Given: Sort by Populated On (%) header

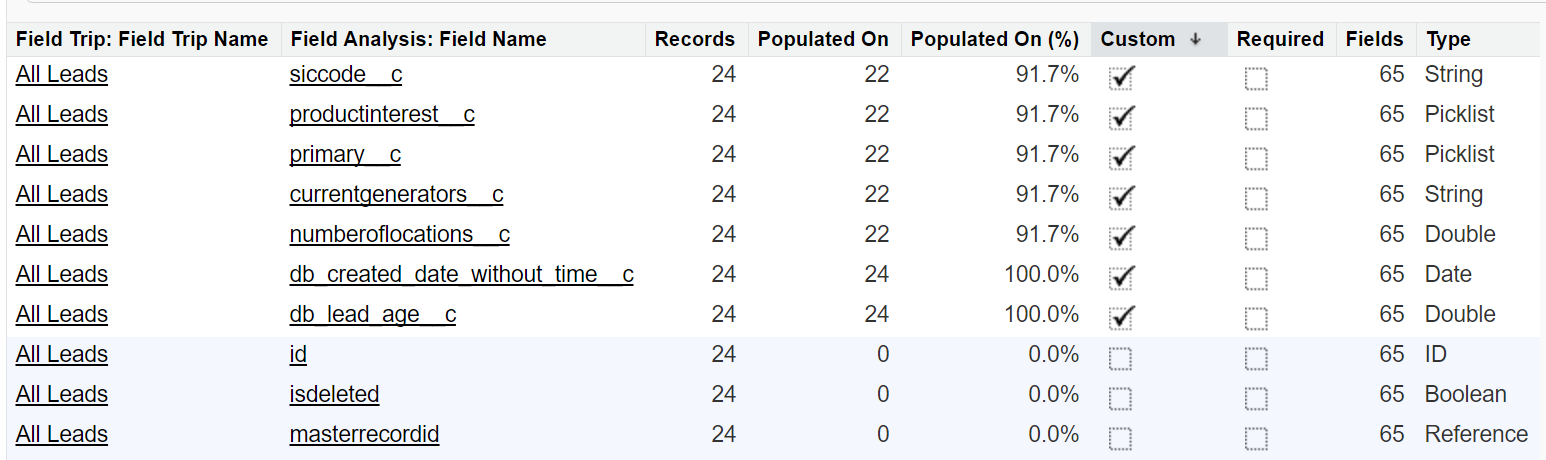Looking at the screenshot, I should pyautogui.click(x=994, y=40).
